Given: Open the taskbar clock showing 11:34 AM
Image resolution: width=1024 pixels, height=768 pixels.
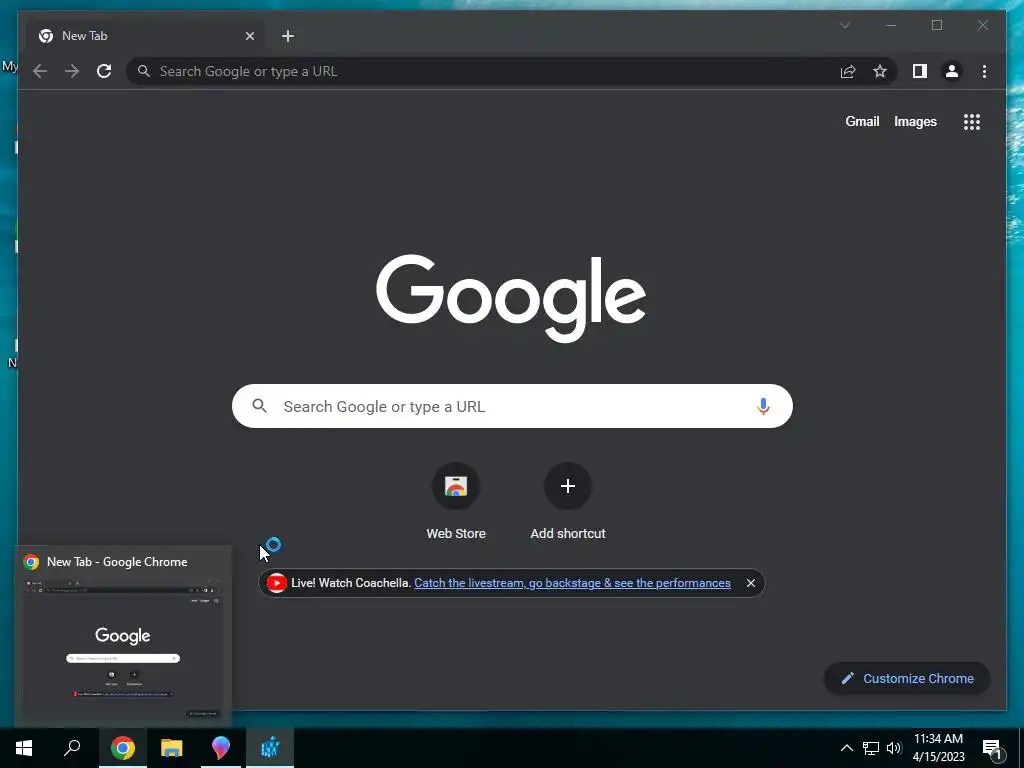Looking at the screenshot, I should tap(938, 748).
